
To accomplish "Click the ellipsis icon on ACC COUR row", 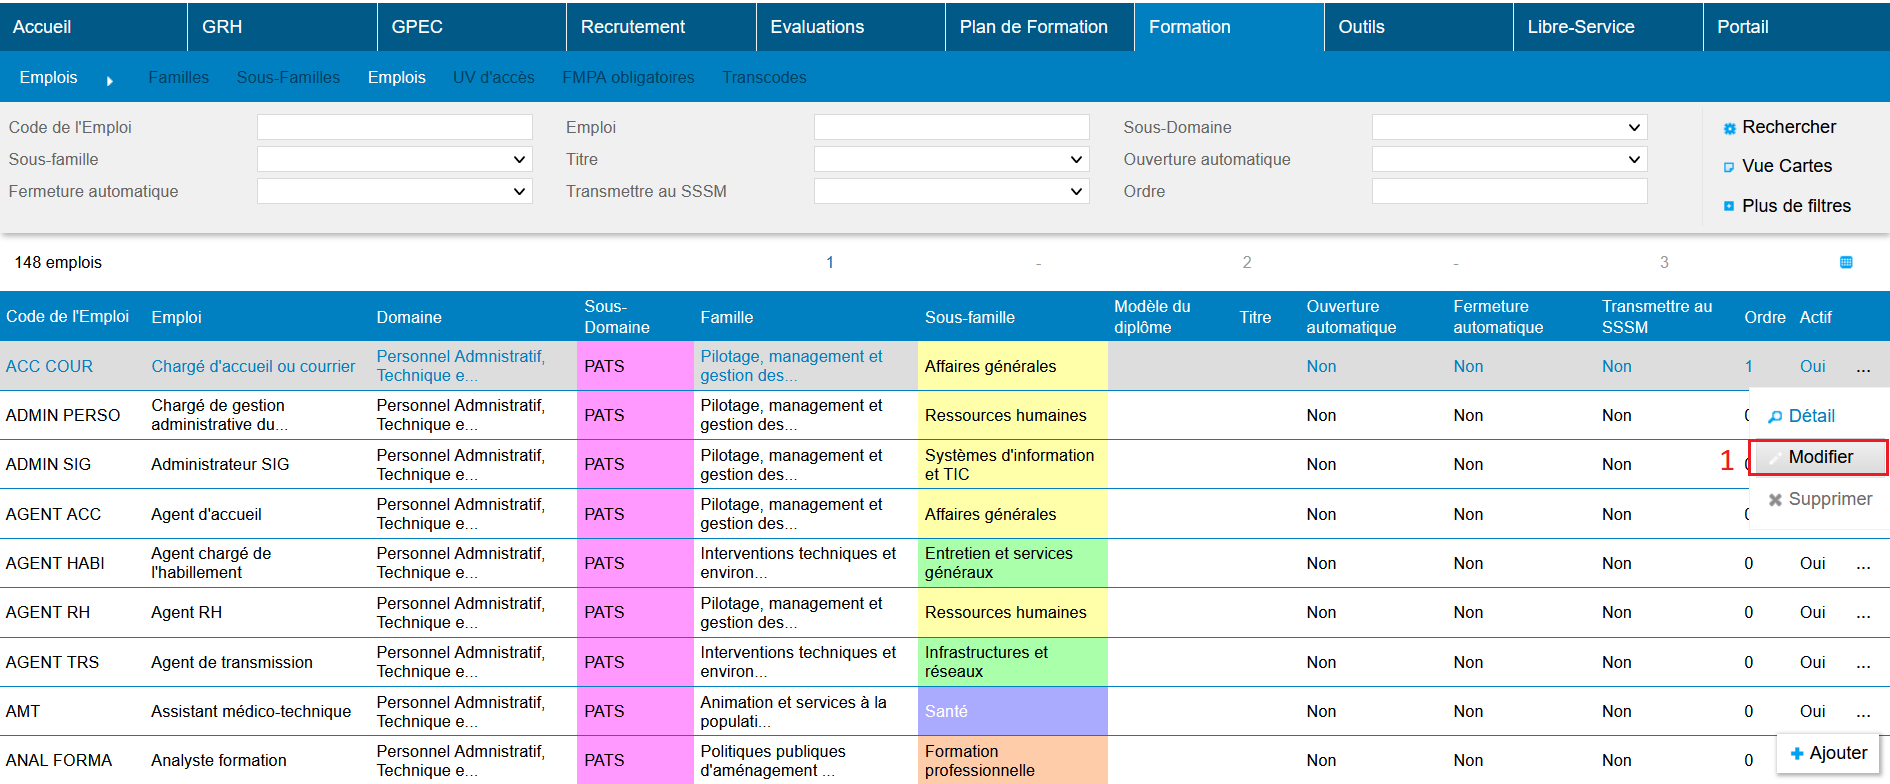I will point(1863,367).
